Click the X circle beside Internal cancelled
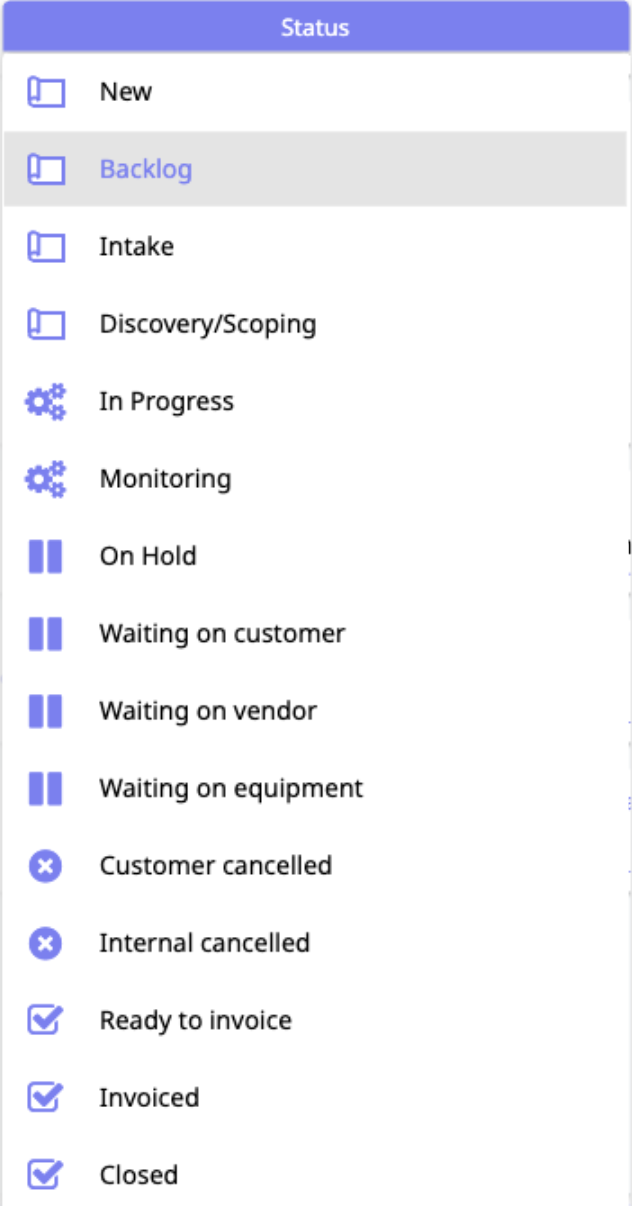This screenshot has width=632, height=1206. click(x=45, y=943)
